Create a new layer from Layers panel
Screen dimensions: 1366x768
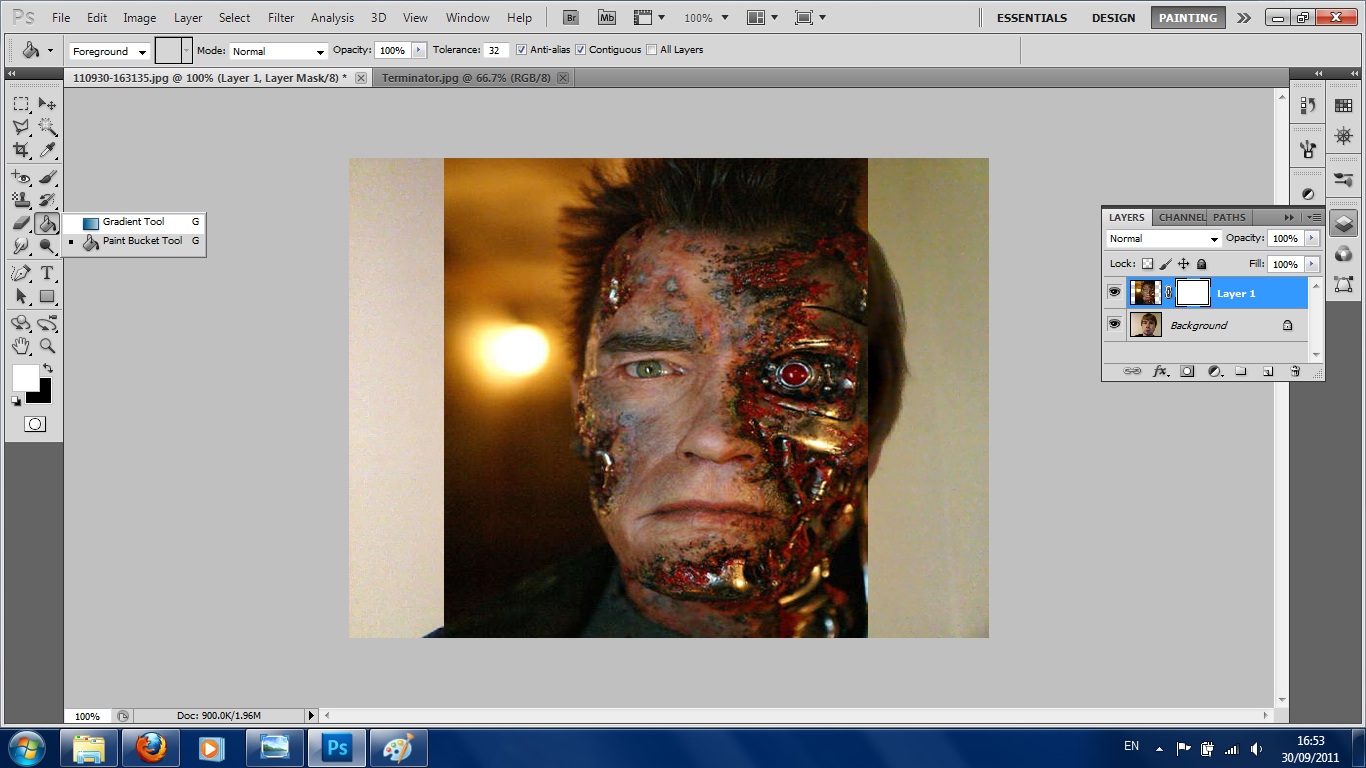(x=1268, y=371)
